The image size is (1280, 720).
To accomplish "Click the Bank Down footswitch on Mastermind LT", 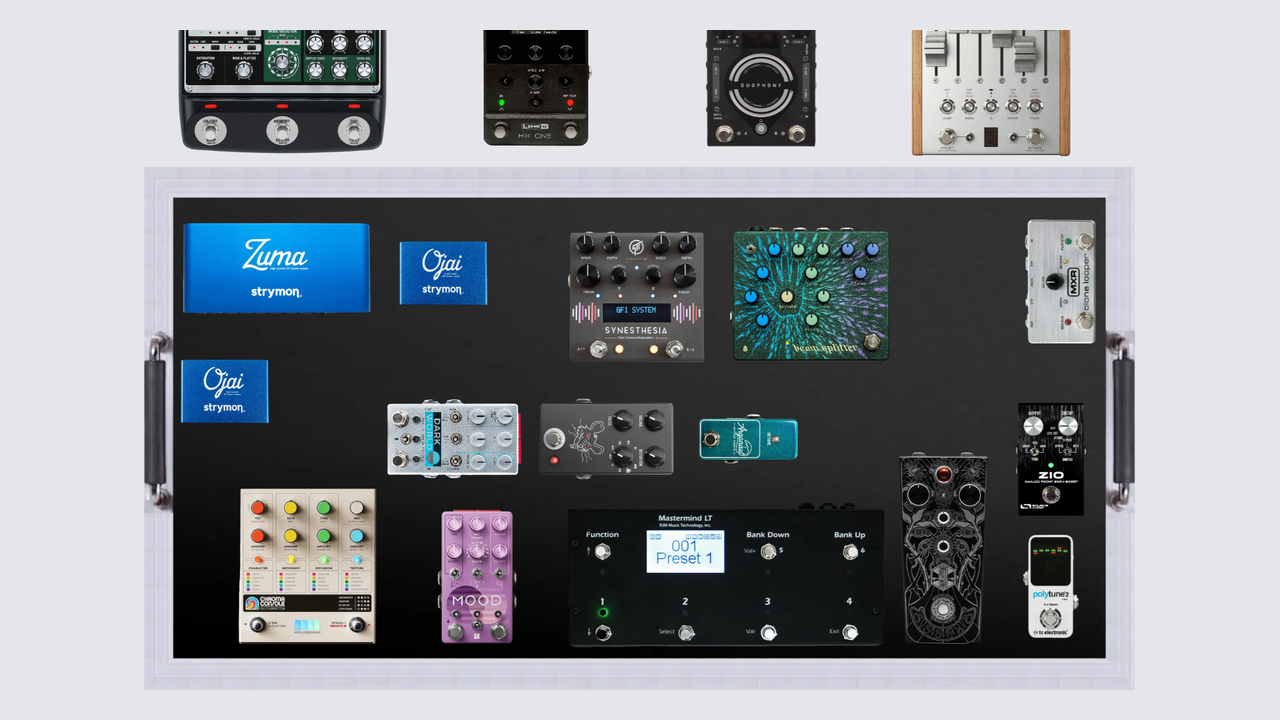I will point(768,551).
